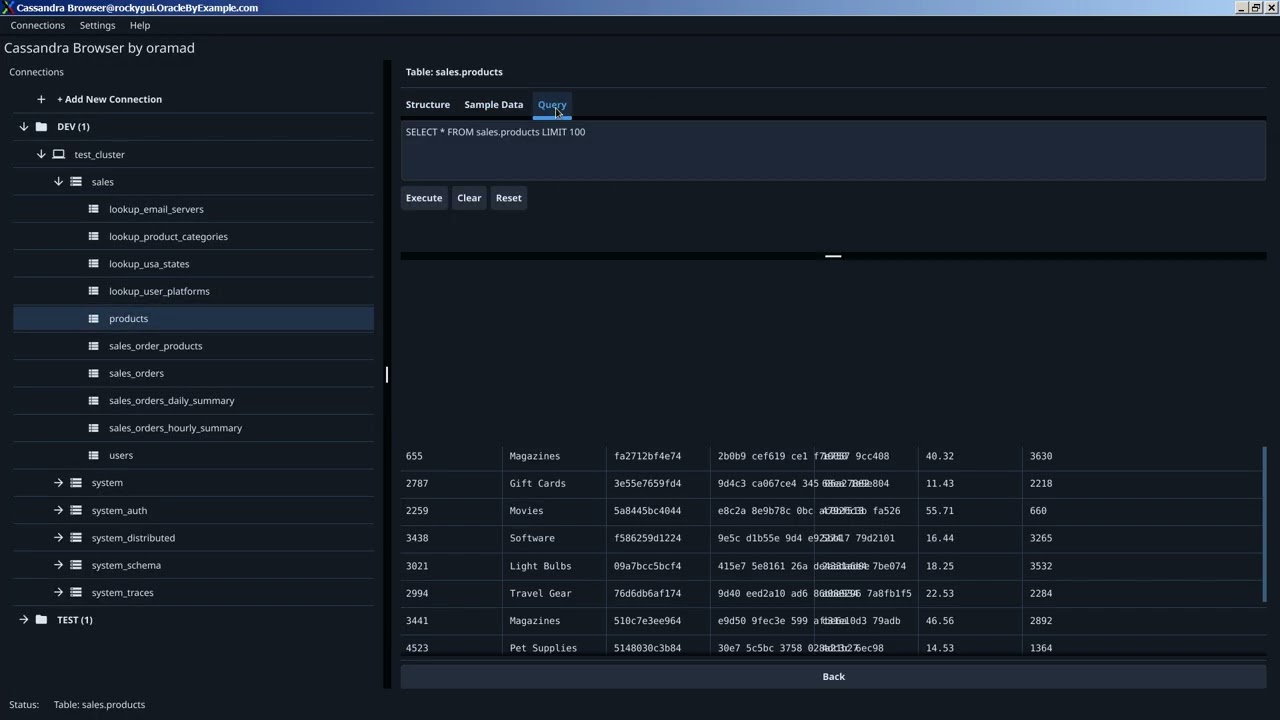Screen dimensions: 1280x720
Task: Open the Settings menu
Action: [x=97, y=25]
